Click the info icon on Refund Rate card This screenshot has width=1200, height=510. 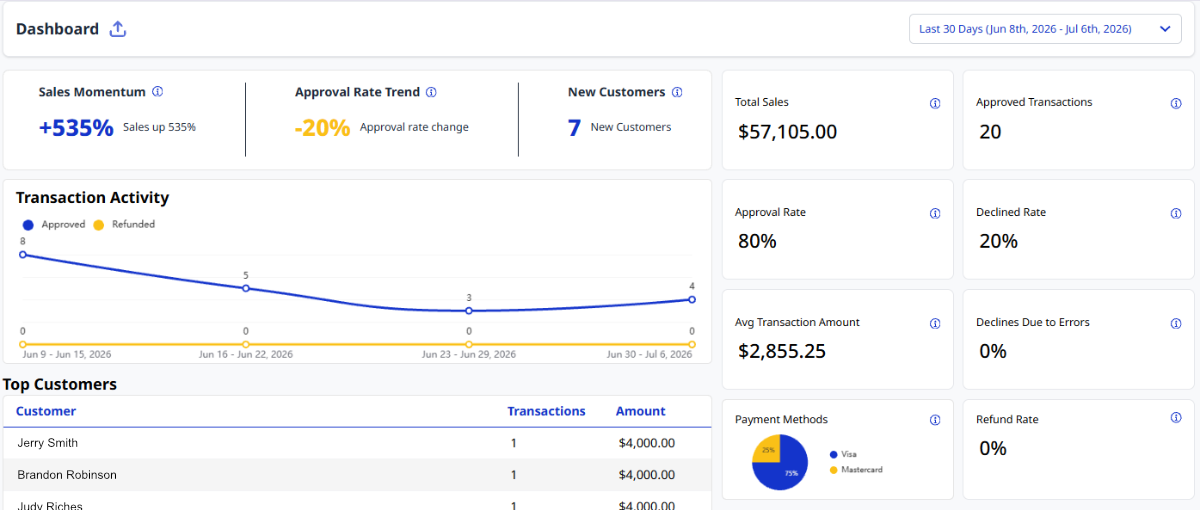pyautogui.click(x=1176, y=418)
